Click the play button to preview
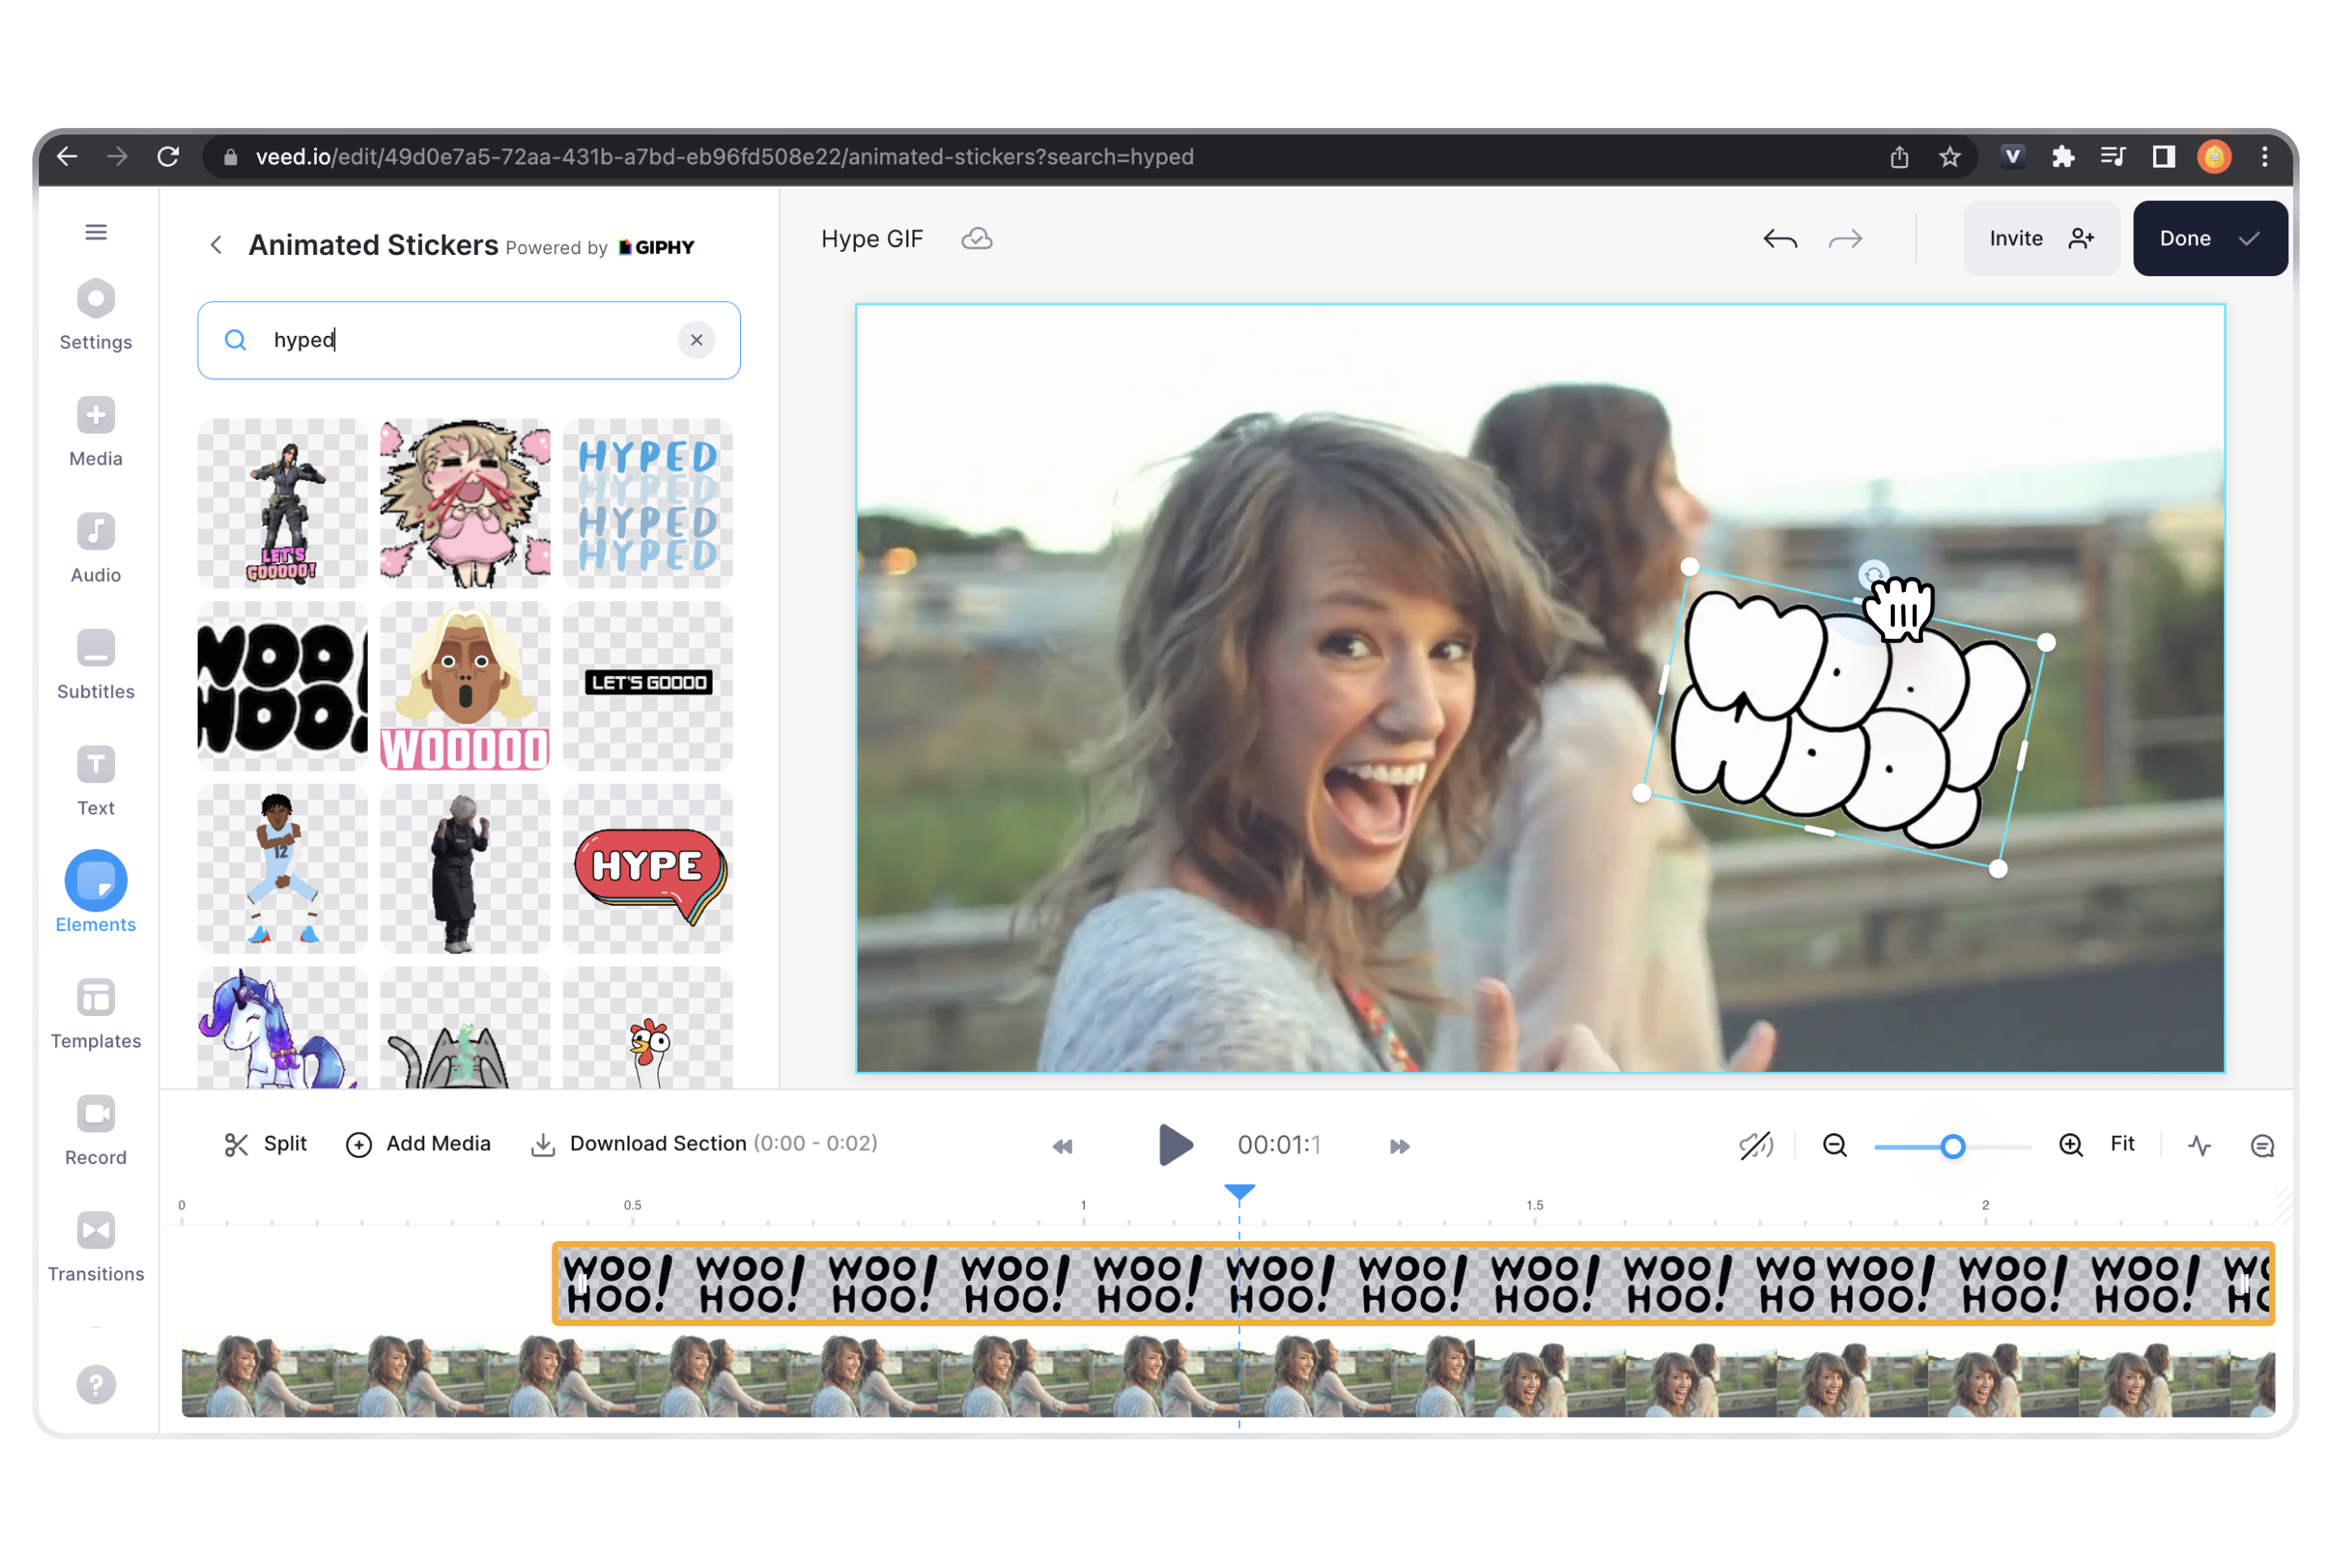Screen dimensions: 2332x1568 [1175, 1145]
